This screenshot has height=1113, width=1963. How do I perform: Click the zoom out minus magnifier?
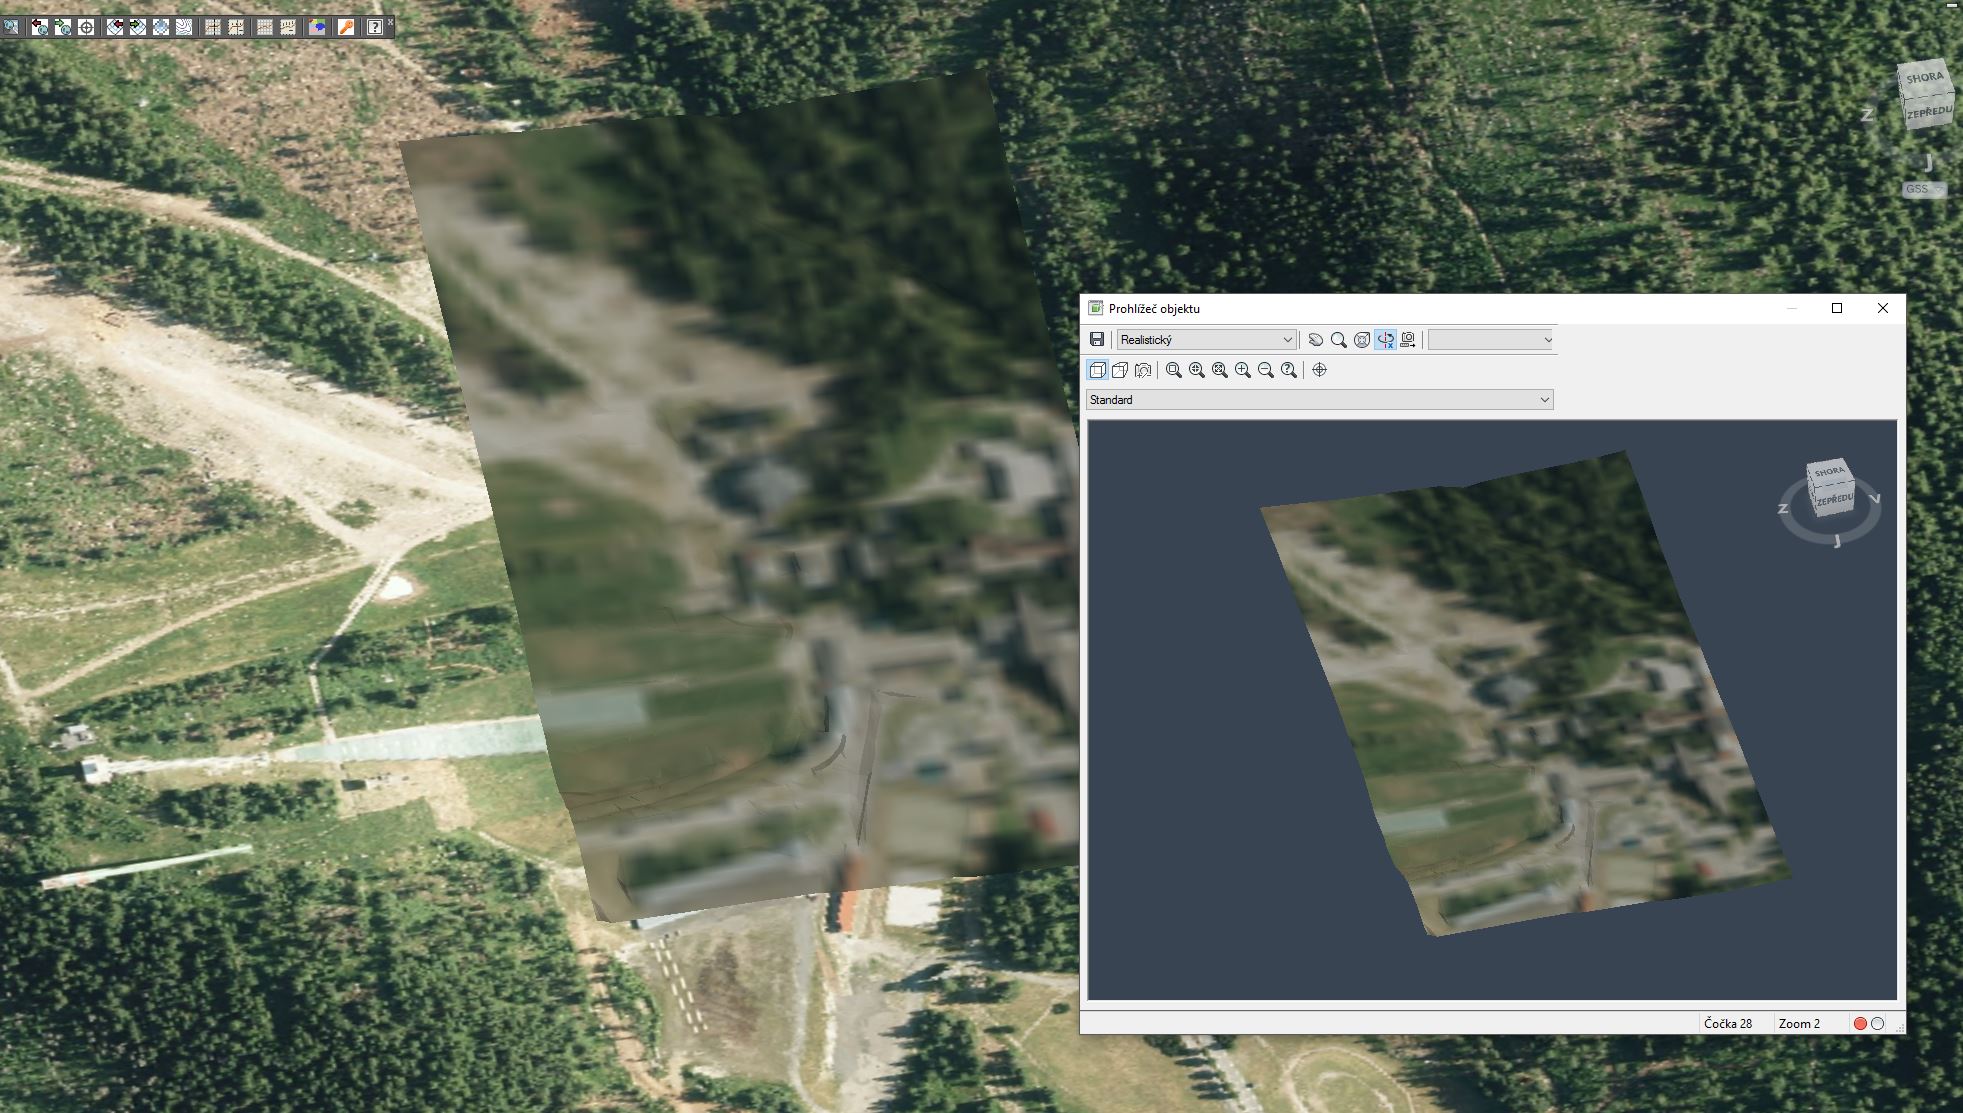(x=1266, y=370)
